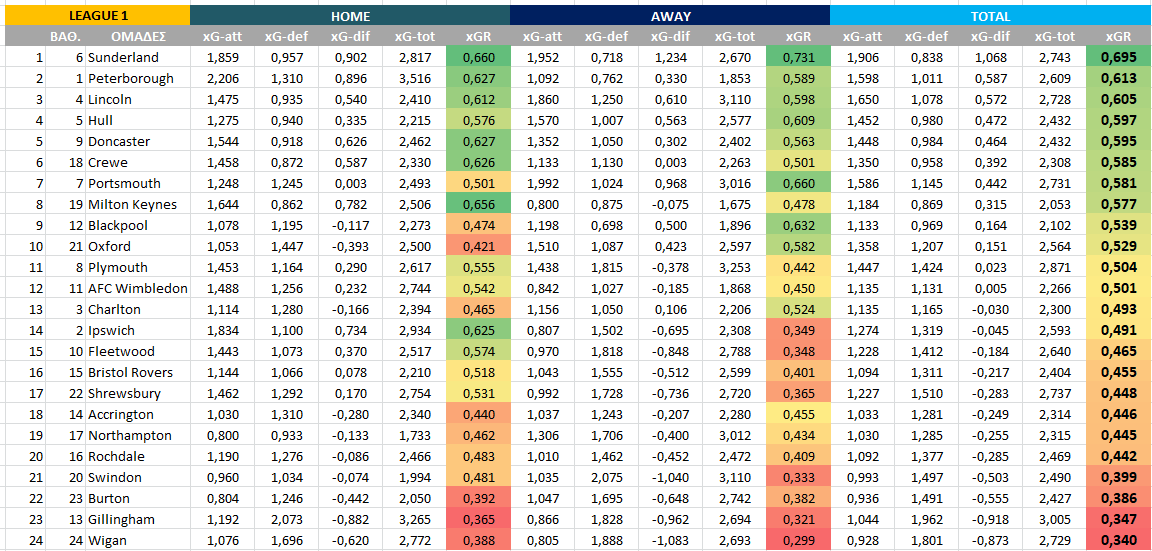The width and height of the screenshot is (1152, 551).
Task: Select the Accrington team cell
Action: [138, 414]
